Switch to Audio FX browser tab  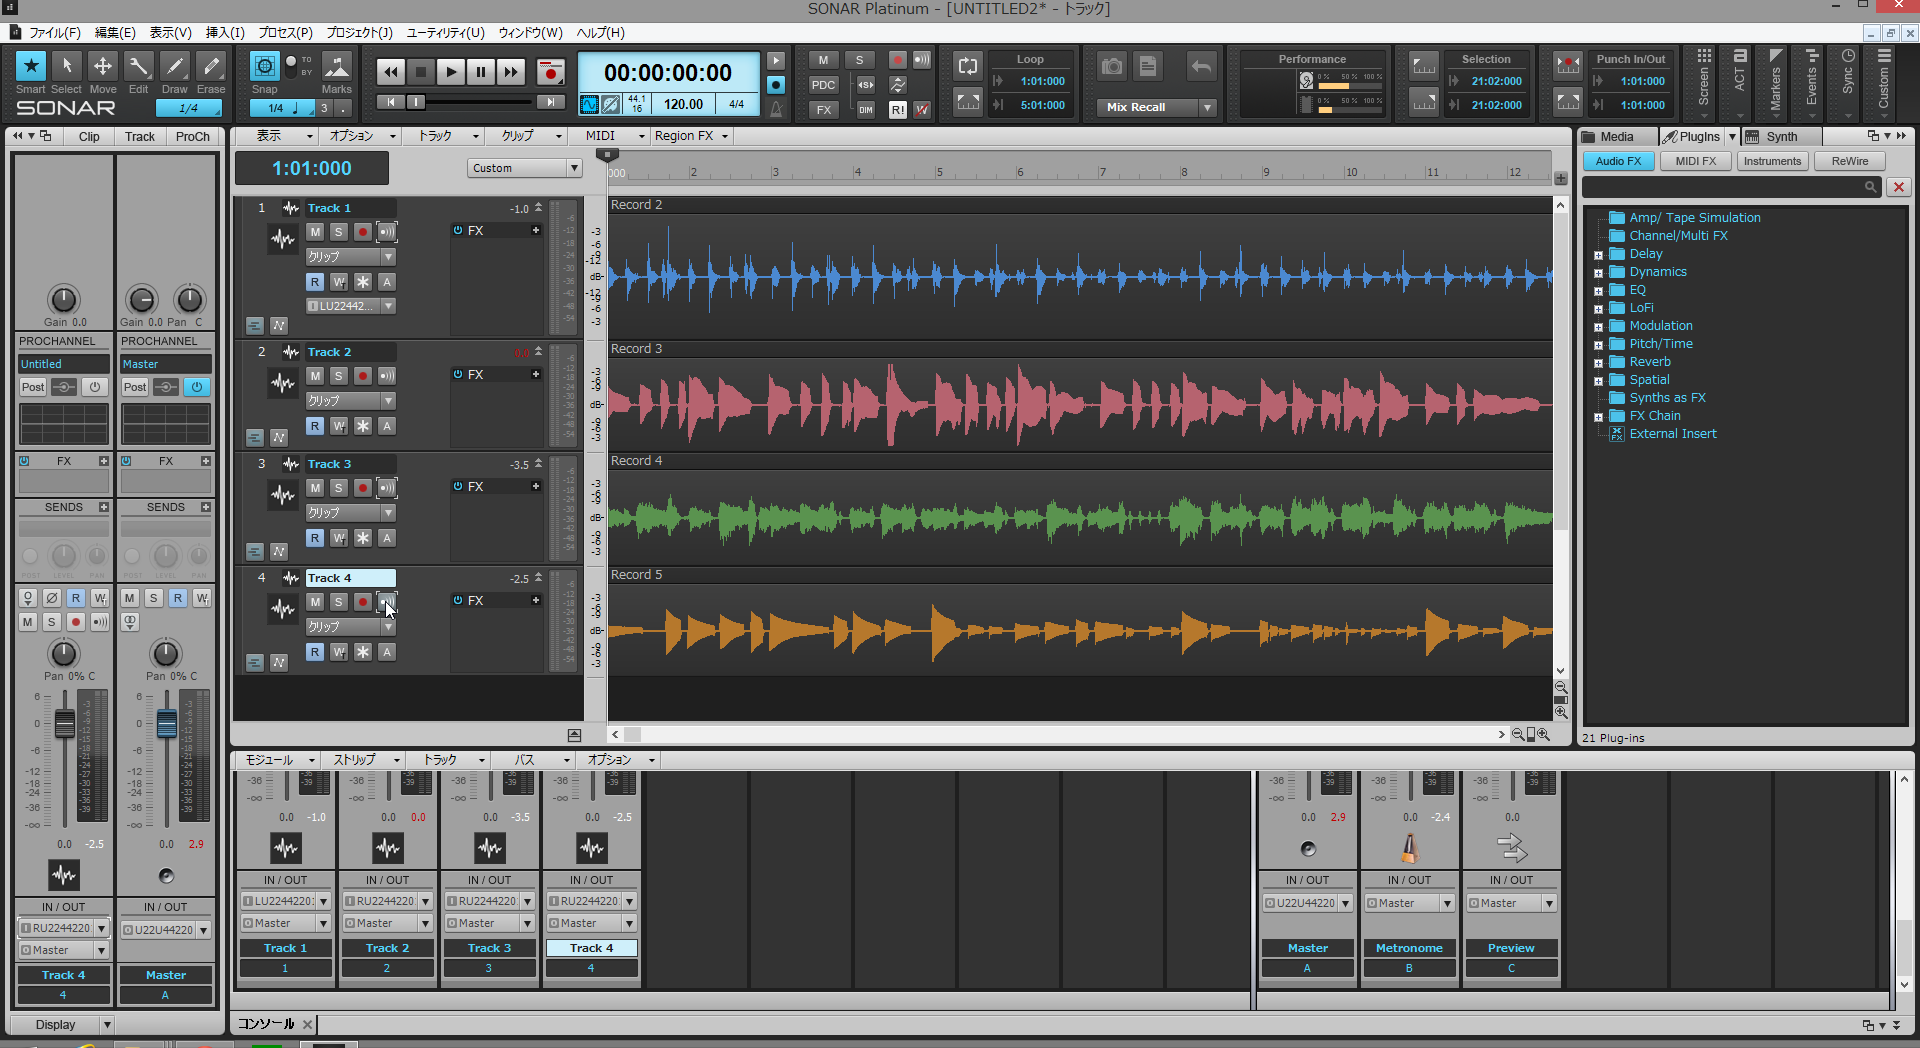click(1618, 161)
